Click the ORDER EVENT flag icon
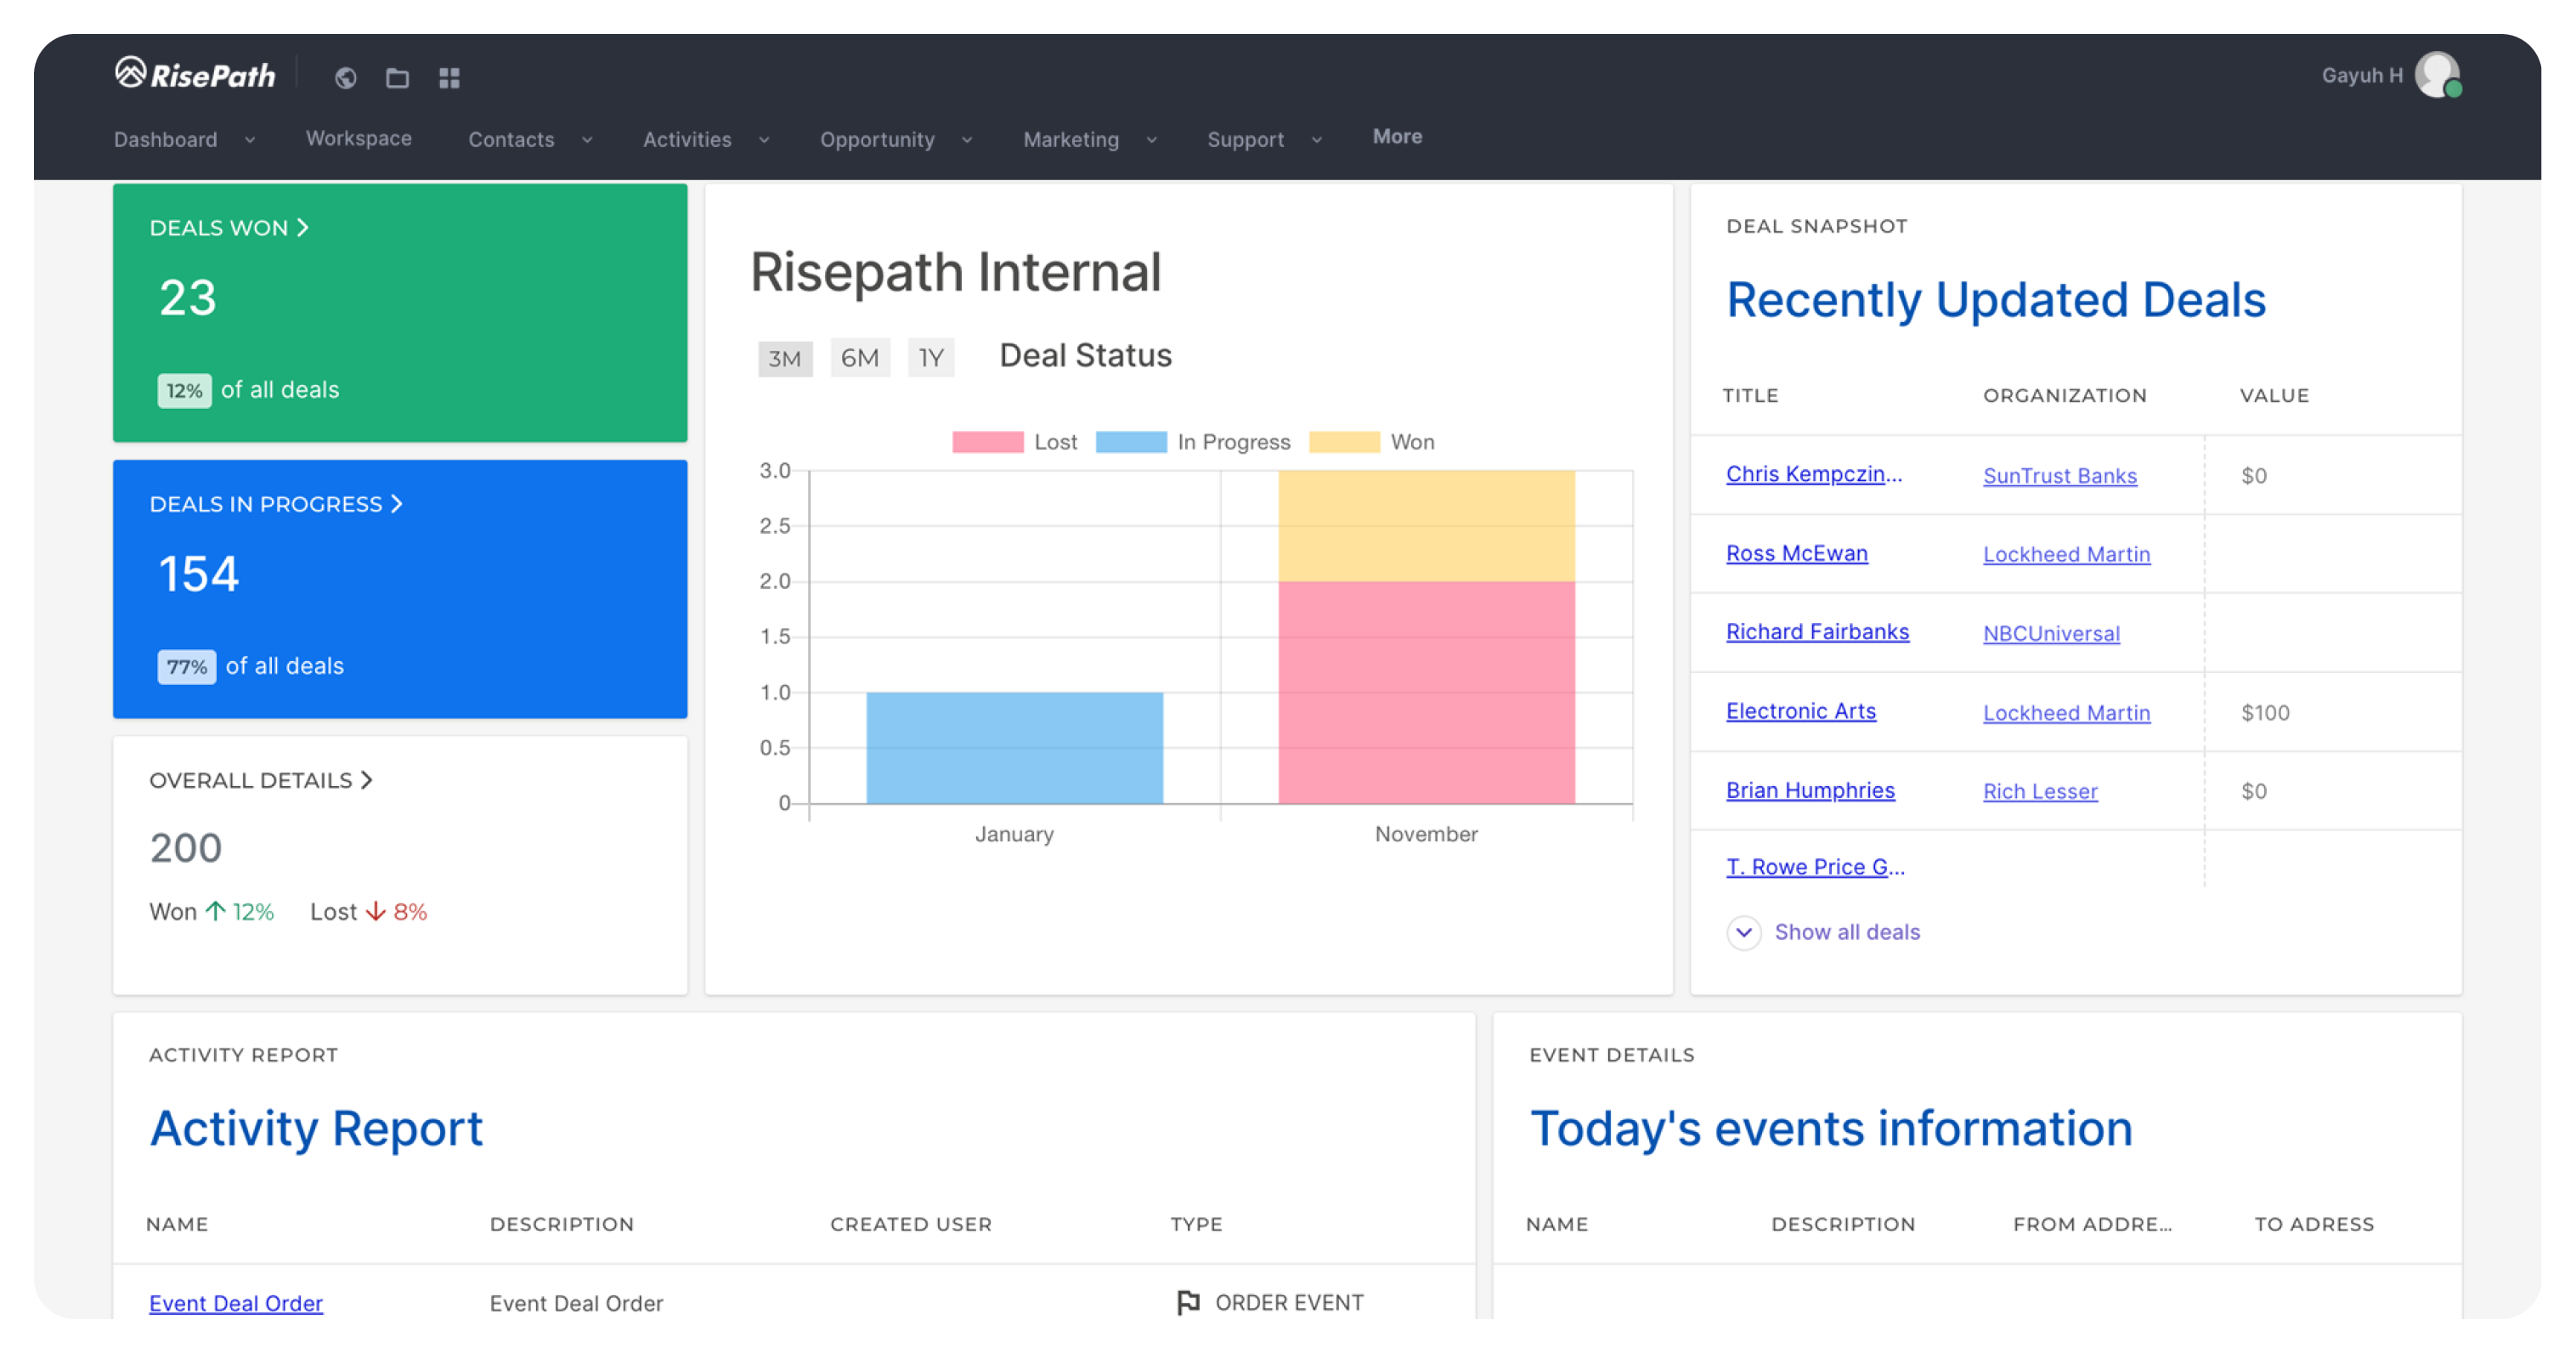Viewport: 2576px width, 1353px height. click(x=1187, y=1302)
